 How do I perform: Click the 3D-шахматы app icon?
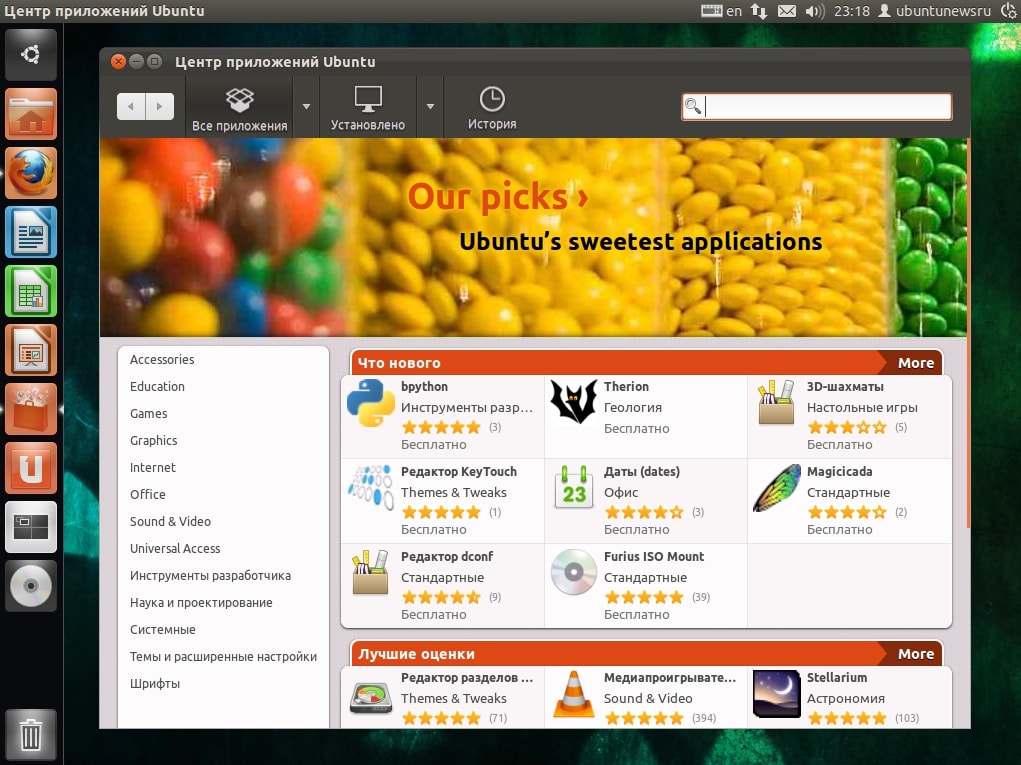[x=776, y=402]
